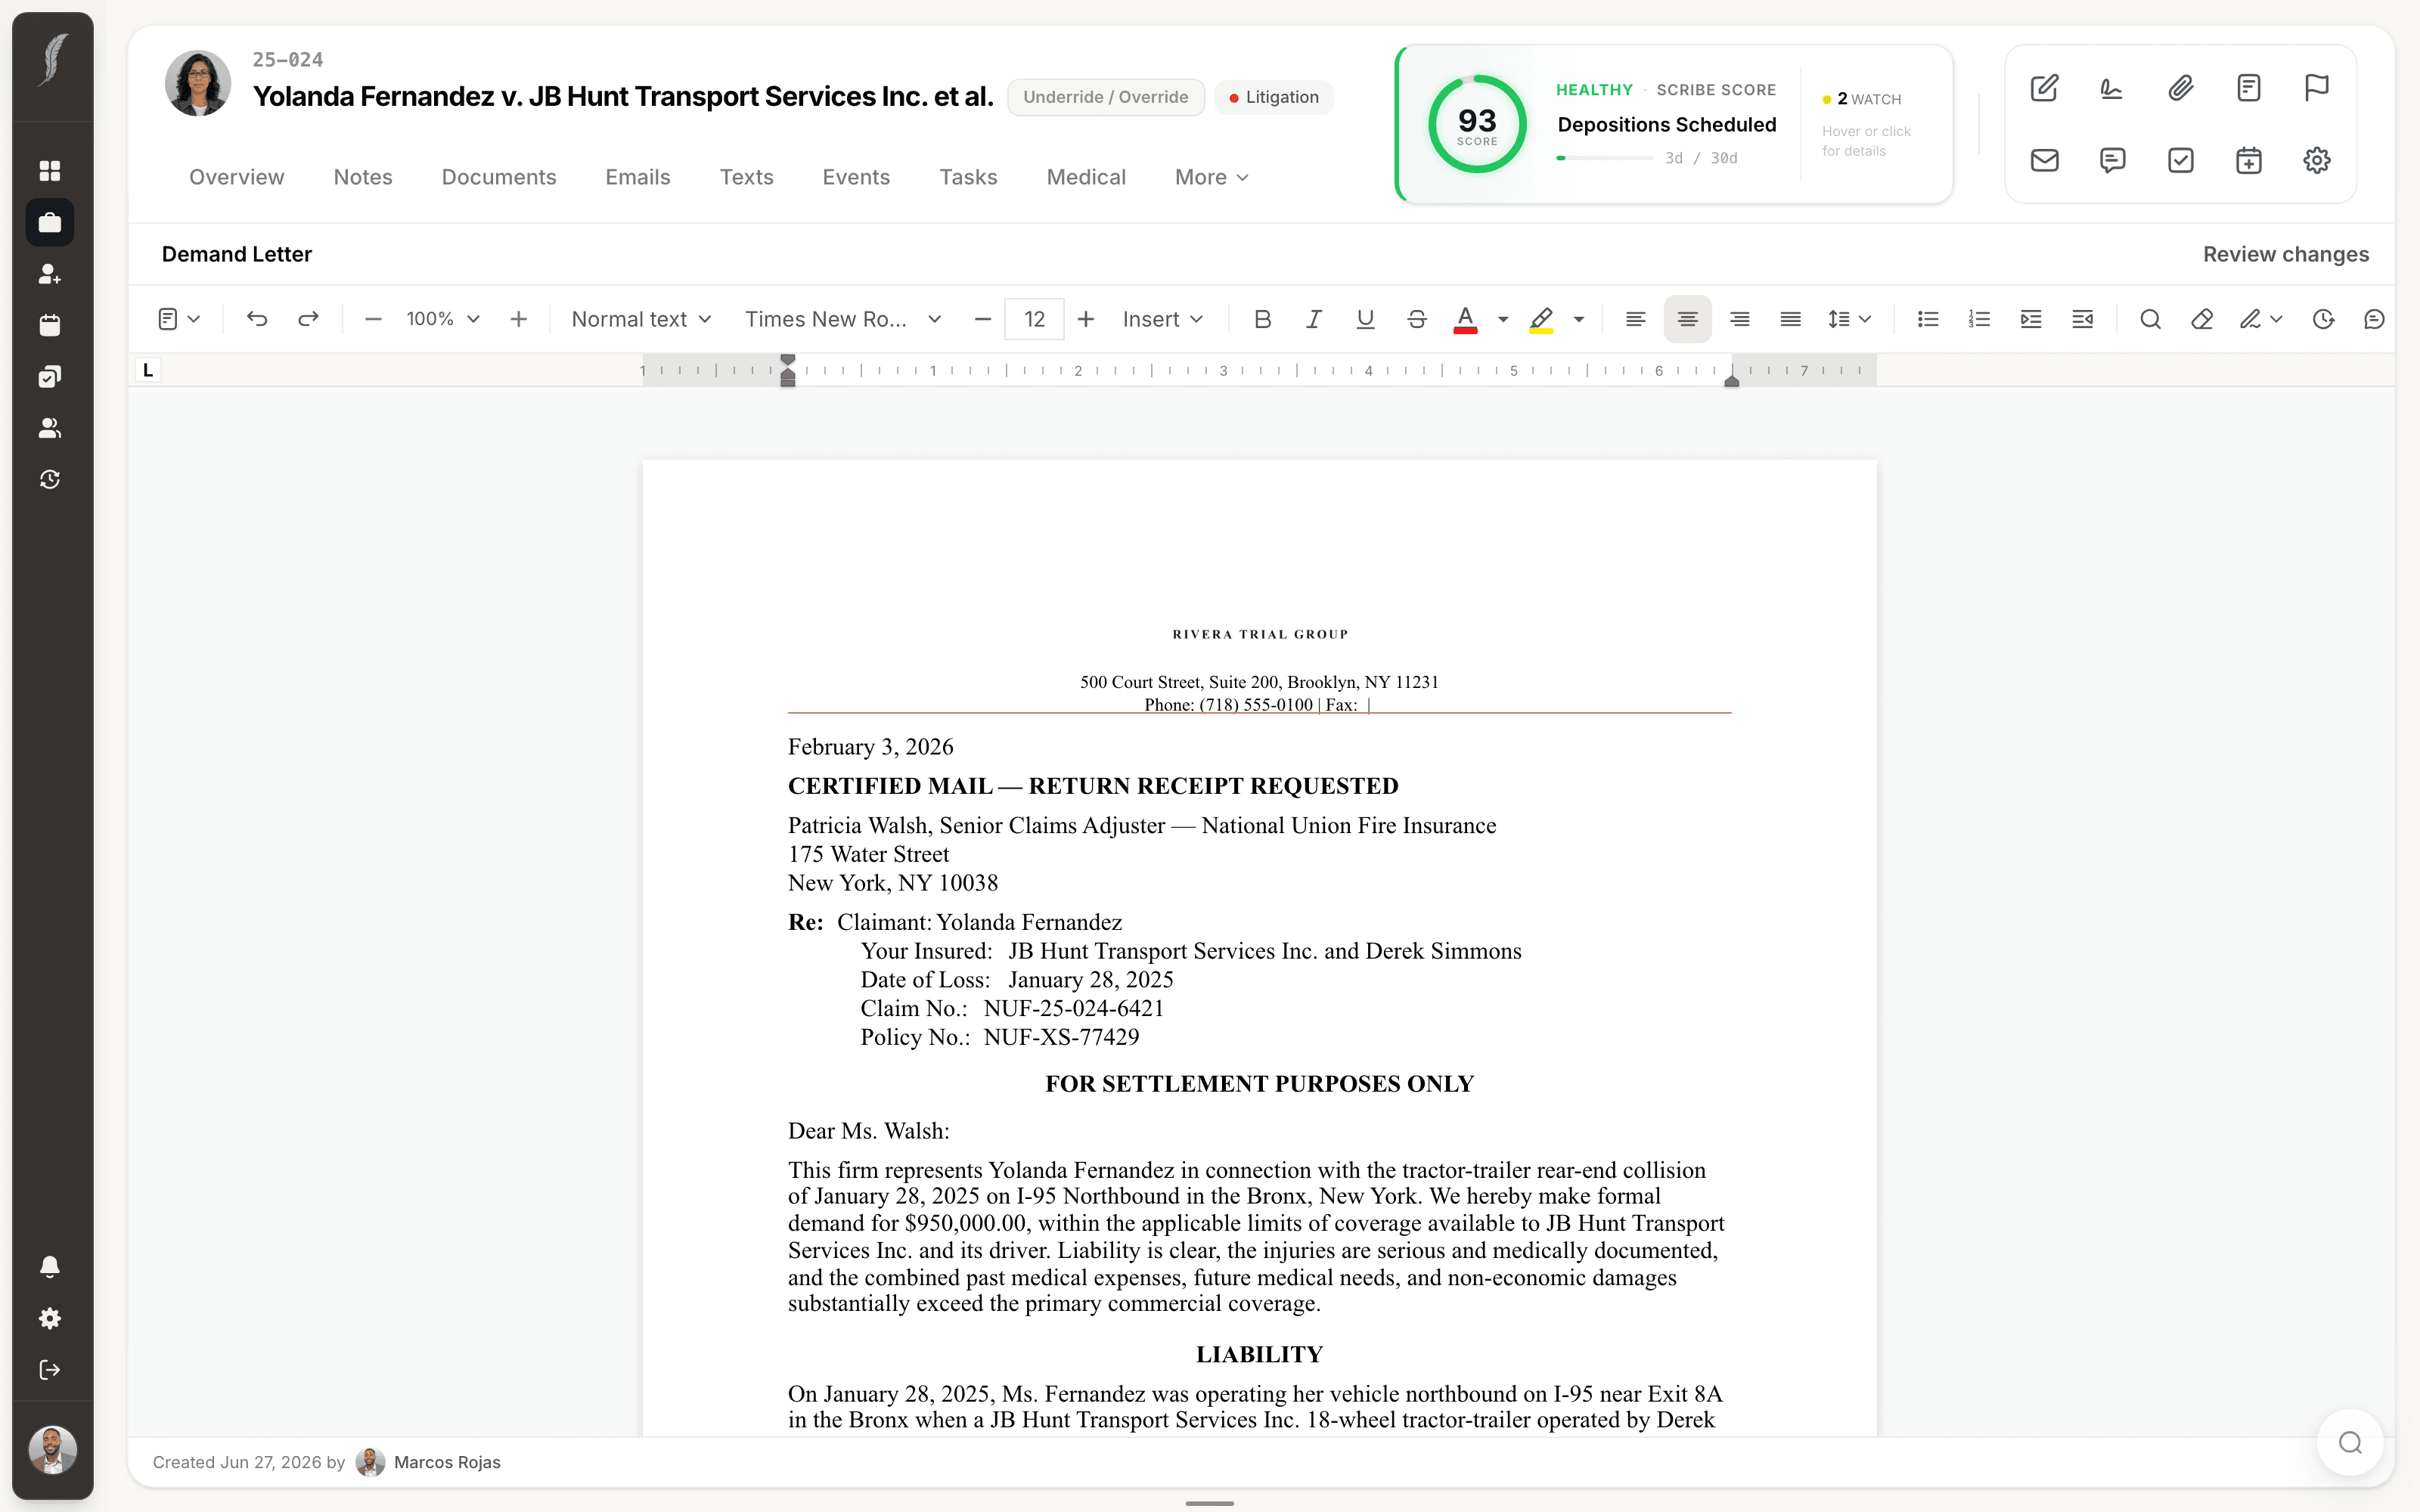Redo the last edit

[308, 319]
